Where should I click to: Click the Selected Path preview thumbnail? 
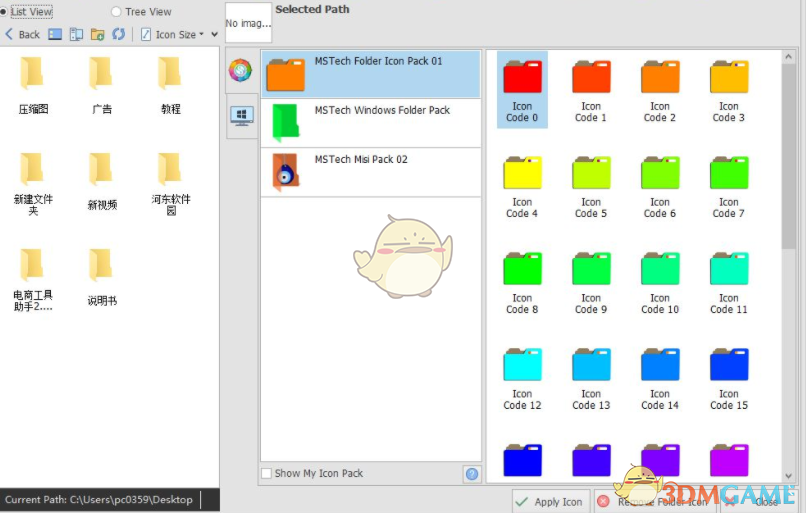tap(248, 23)
